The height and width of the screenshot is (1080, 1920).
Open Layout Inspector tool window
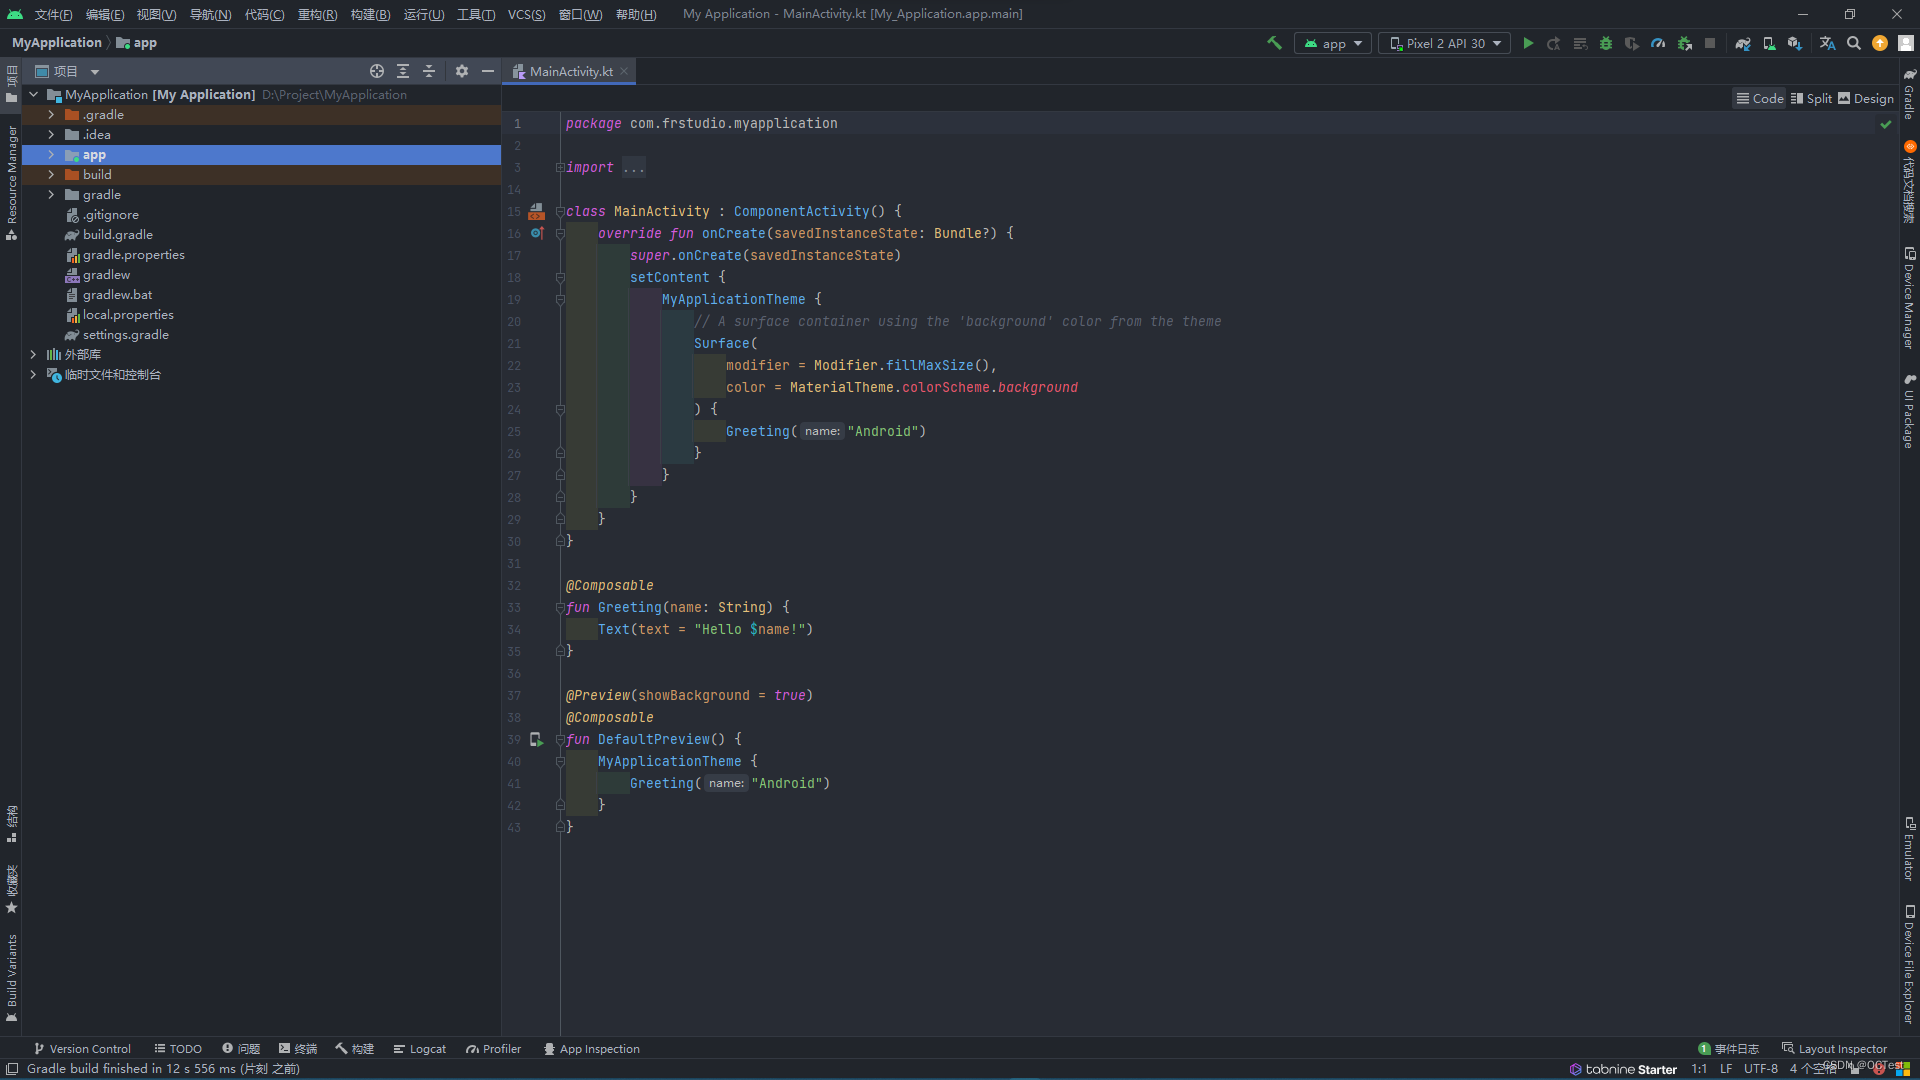(1834, 1049)
